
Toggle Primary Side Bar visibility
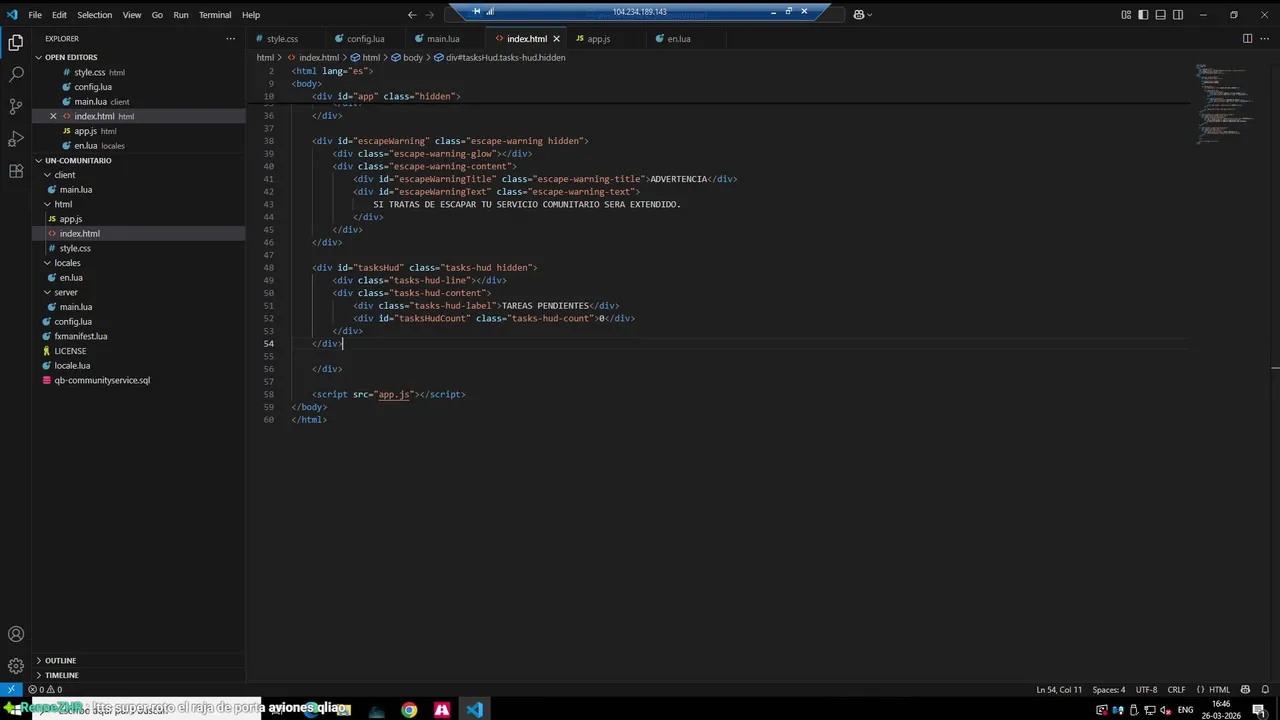1143,15
